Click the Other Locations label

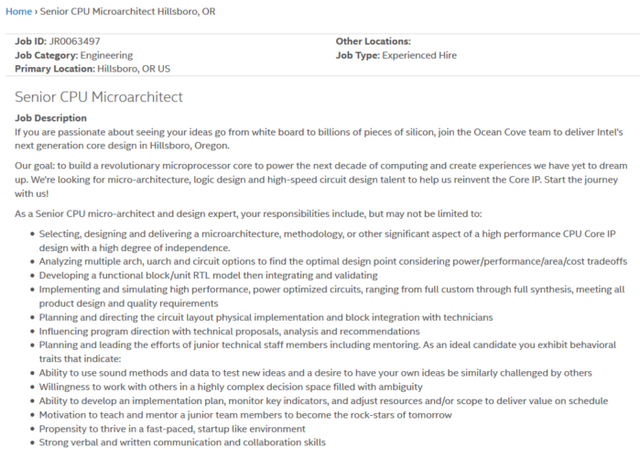373,41
